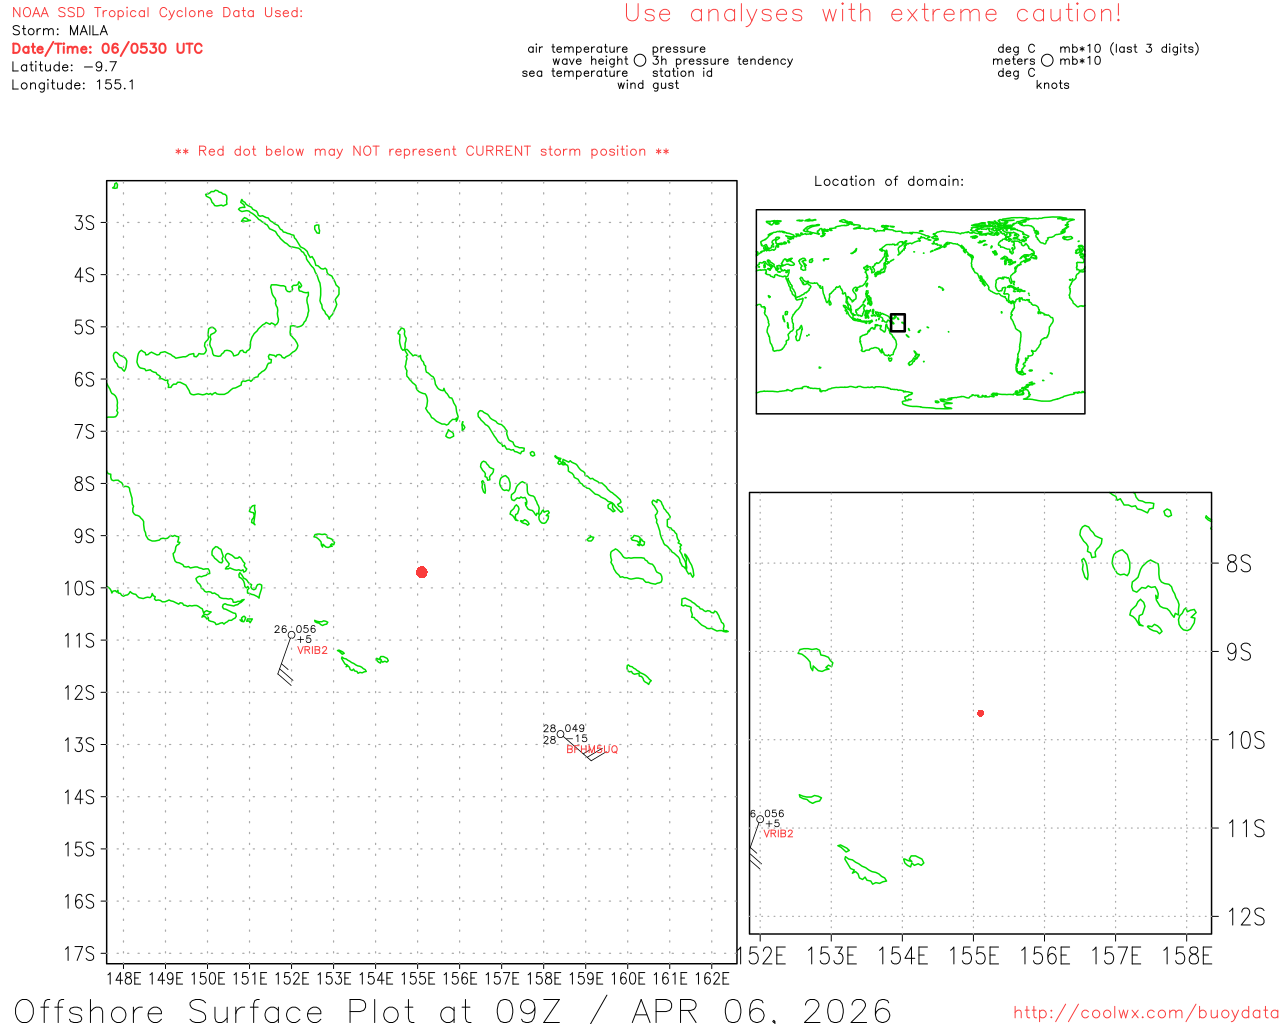Screen dimensions: 1280x1024
Task: Click the VRIB2 station circle on main map
Action: pyautogui.click(x=292, y=635)
